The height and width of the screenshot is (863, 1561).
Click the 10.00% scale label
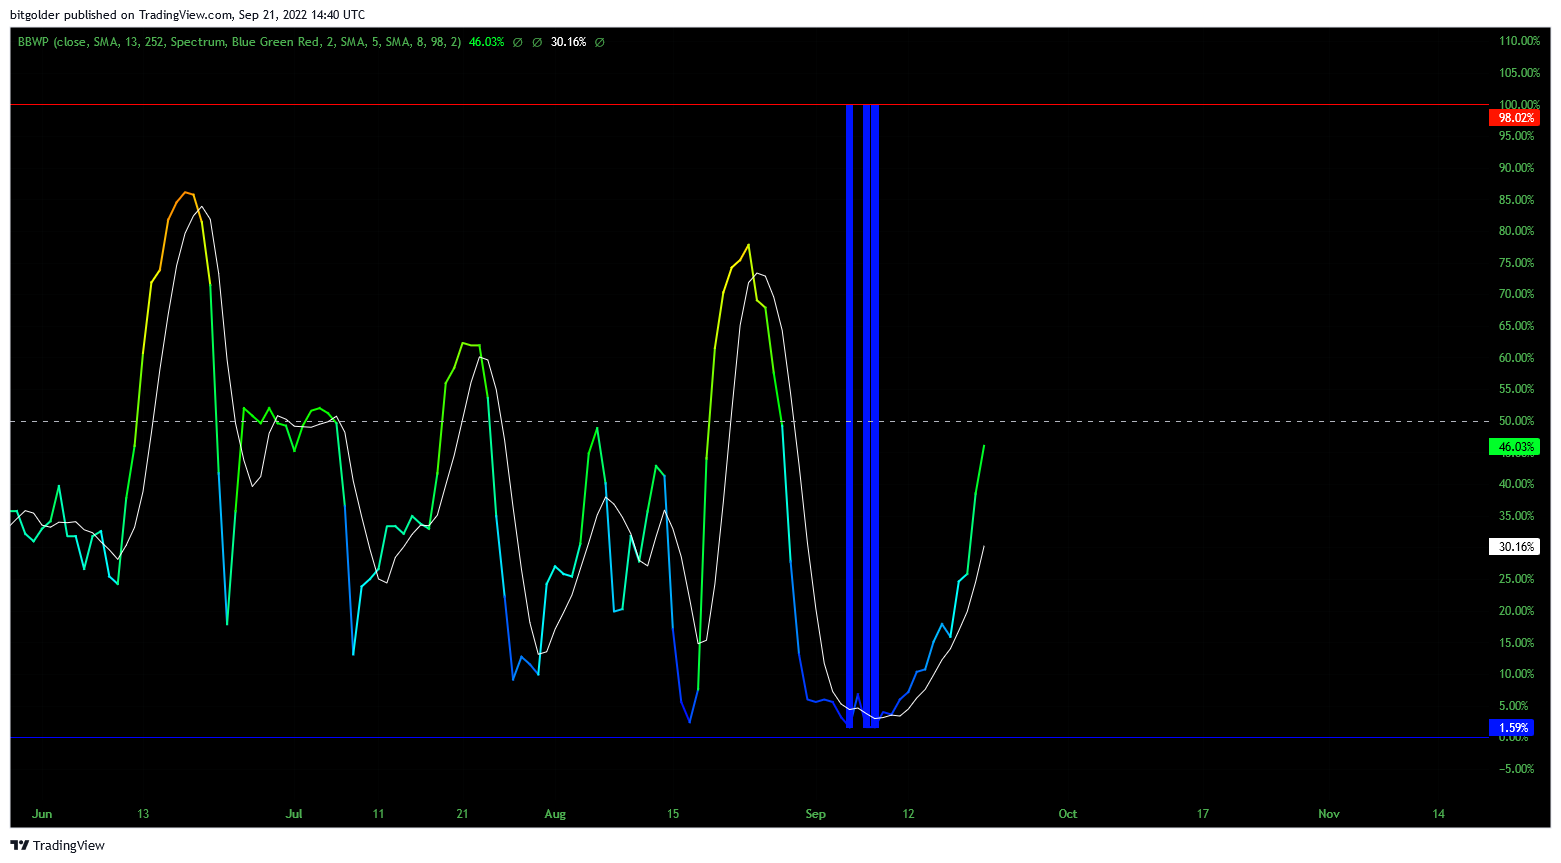pos(1516,674)
